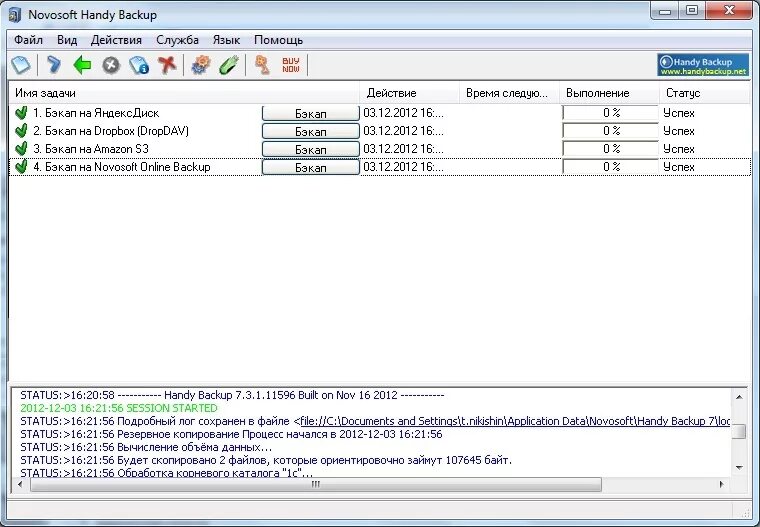This screenshot has height=527, width=760.
Task: Click the Время следую... column header
Action: point(509,93)
